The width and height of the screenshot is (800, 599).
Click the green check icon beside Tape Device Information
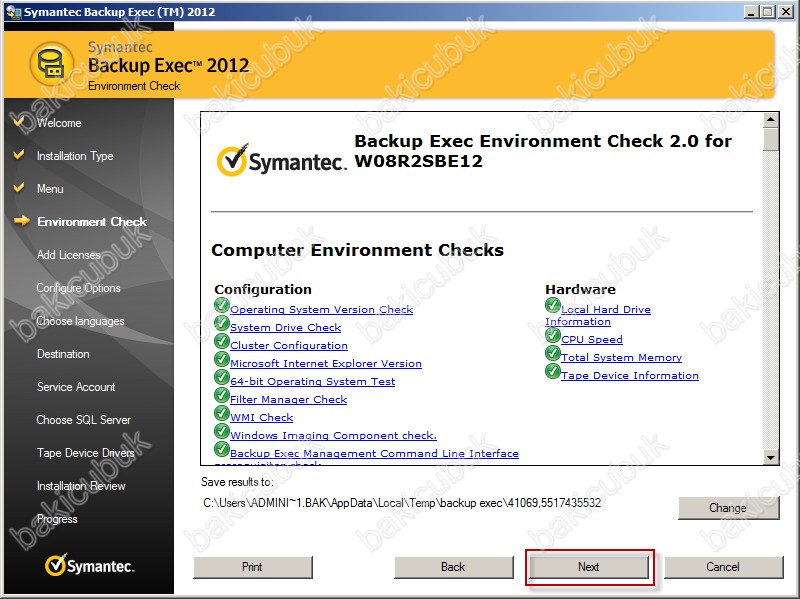pos(553,371)
